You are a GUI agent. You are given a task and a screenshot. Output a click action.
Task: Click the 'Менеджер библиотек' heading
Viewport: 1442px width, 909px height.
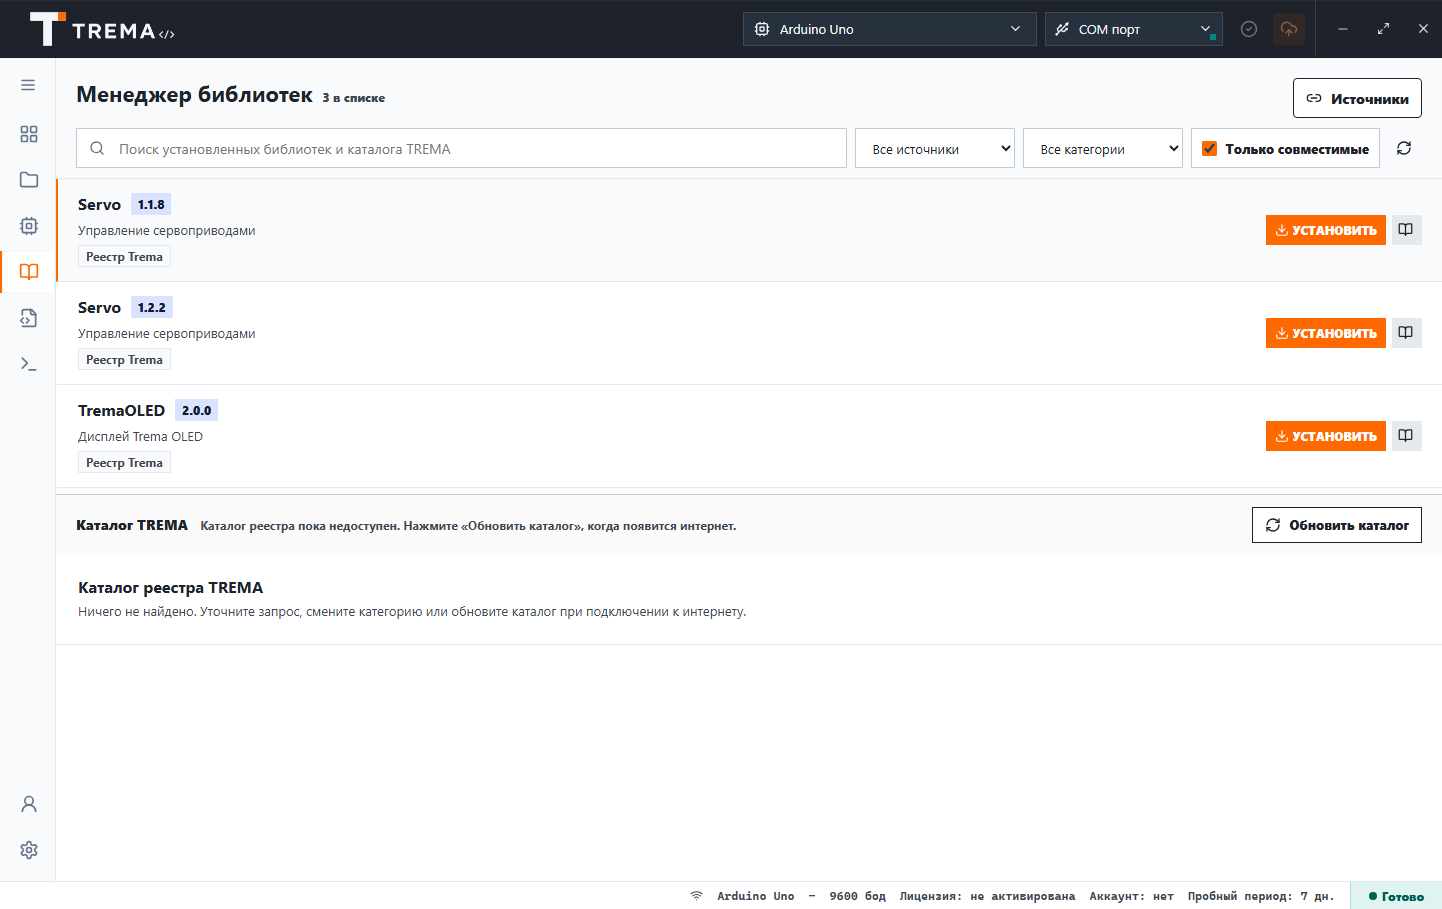194,95
